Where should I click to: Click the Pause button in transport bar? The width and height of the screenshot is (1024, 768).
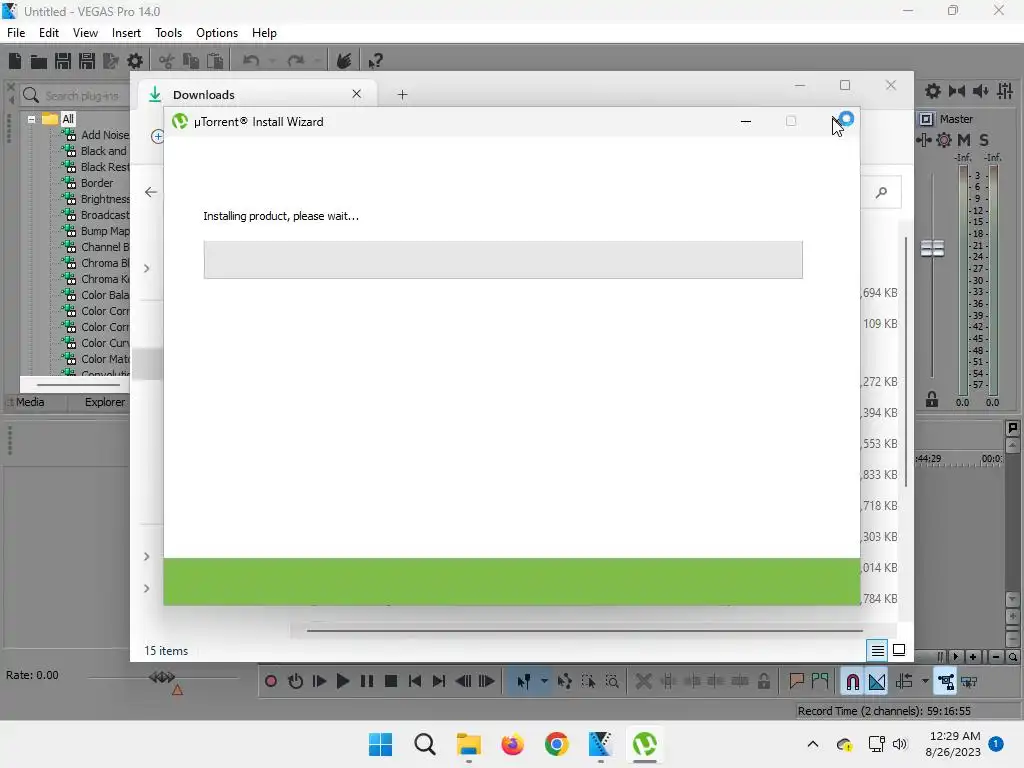[x=367, y=682]
